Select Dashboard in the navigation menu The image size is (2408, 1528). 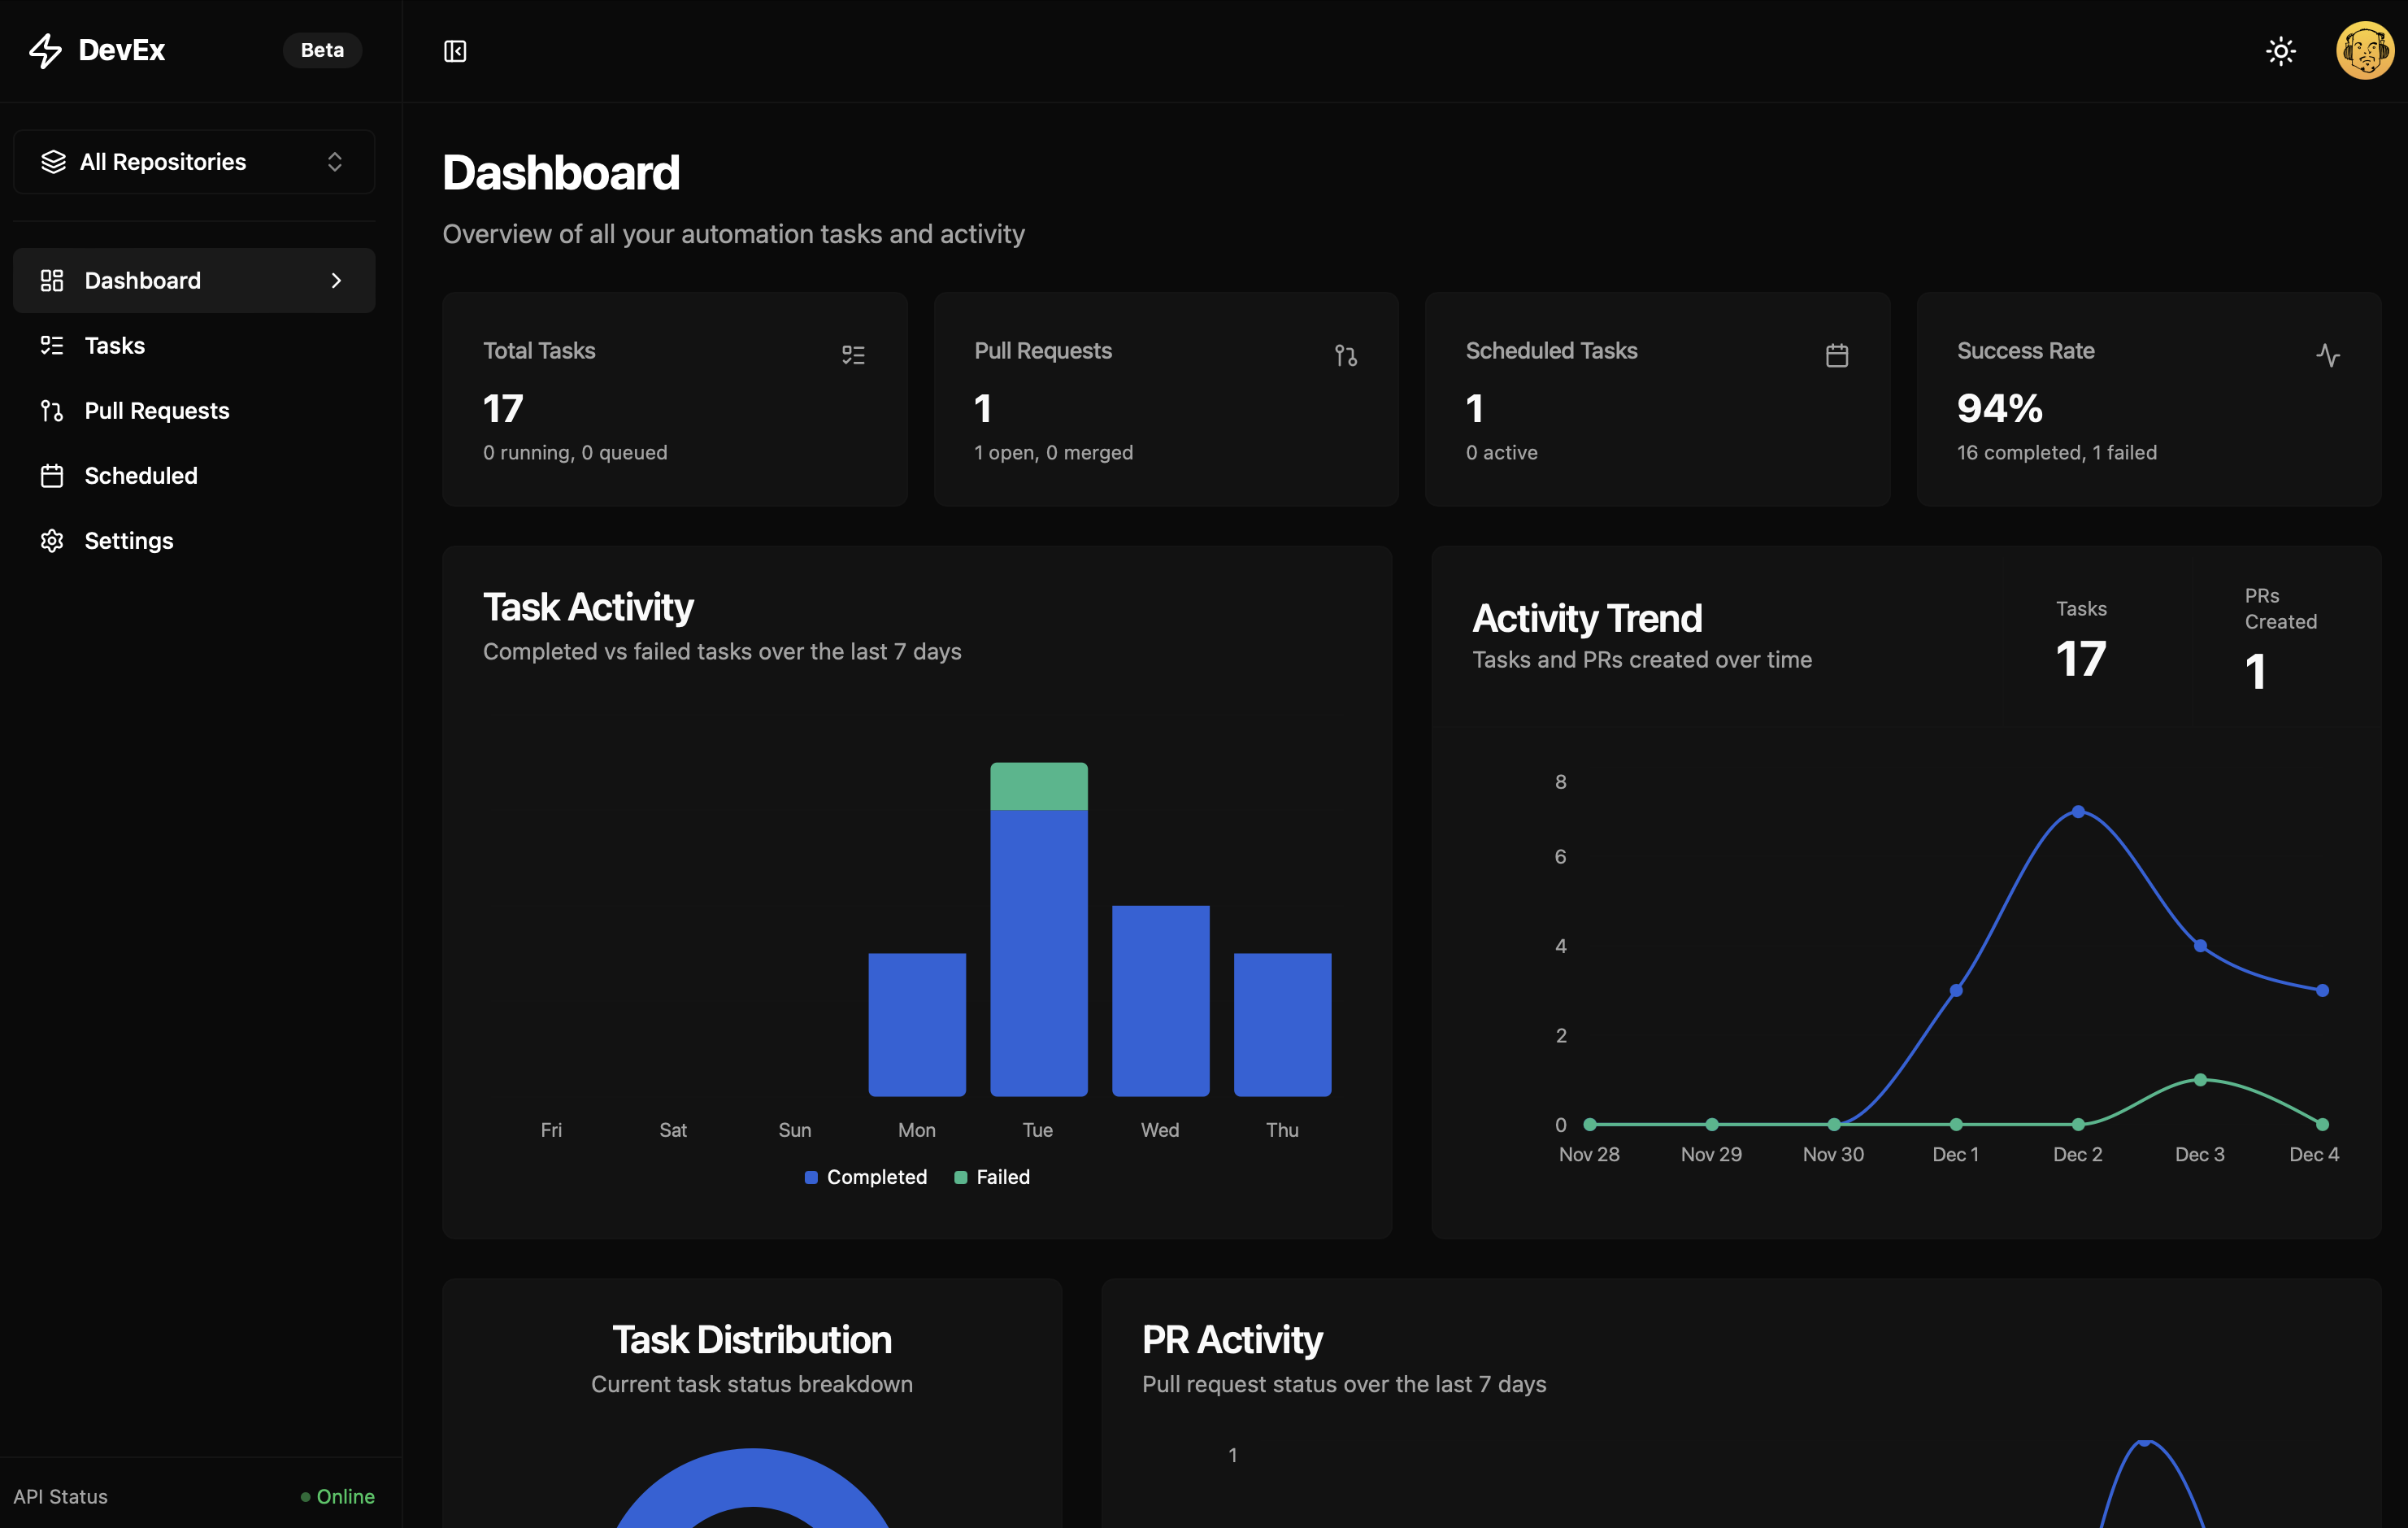(142, 280)
